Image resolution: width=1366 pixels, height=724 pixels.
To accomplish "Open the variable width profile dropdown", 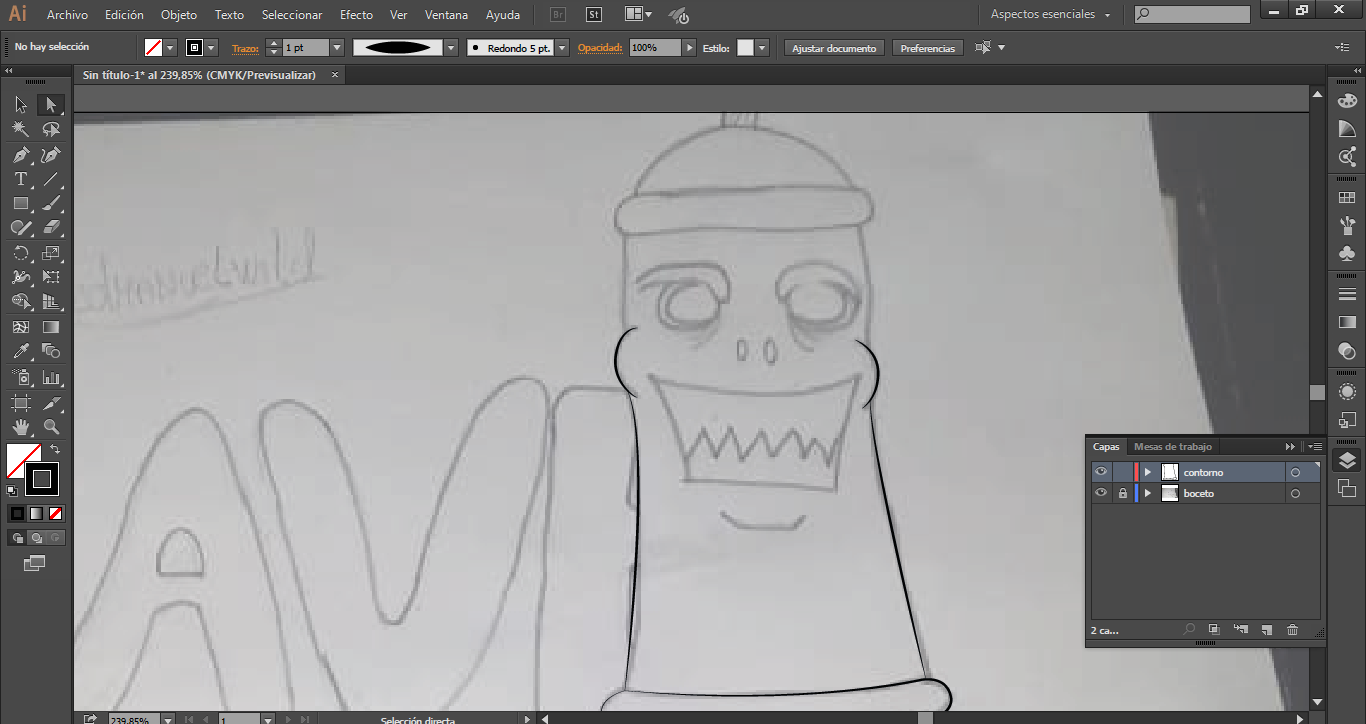I will click(x=451, y=48).
